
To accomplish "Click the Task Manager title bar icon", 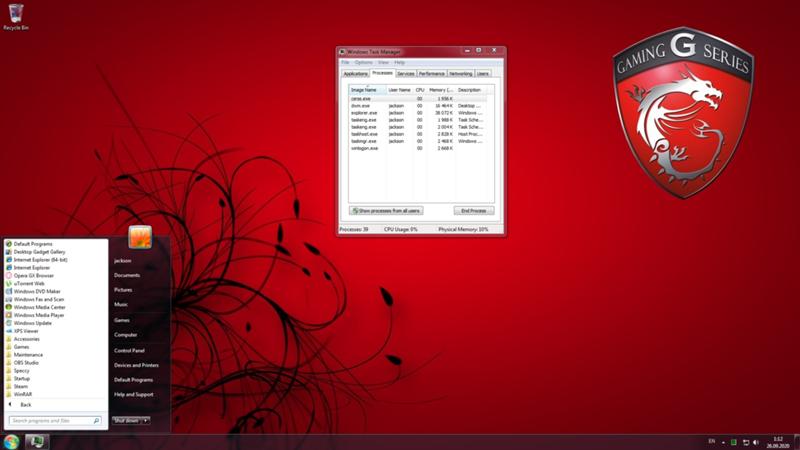I will click(x=342, y=52).
